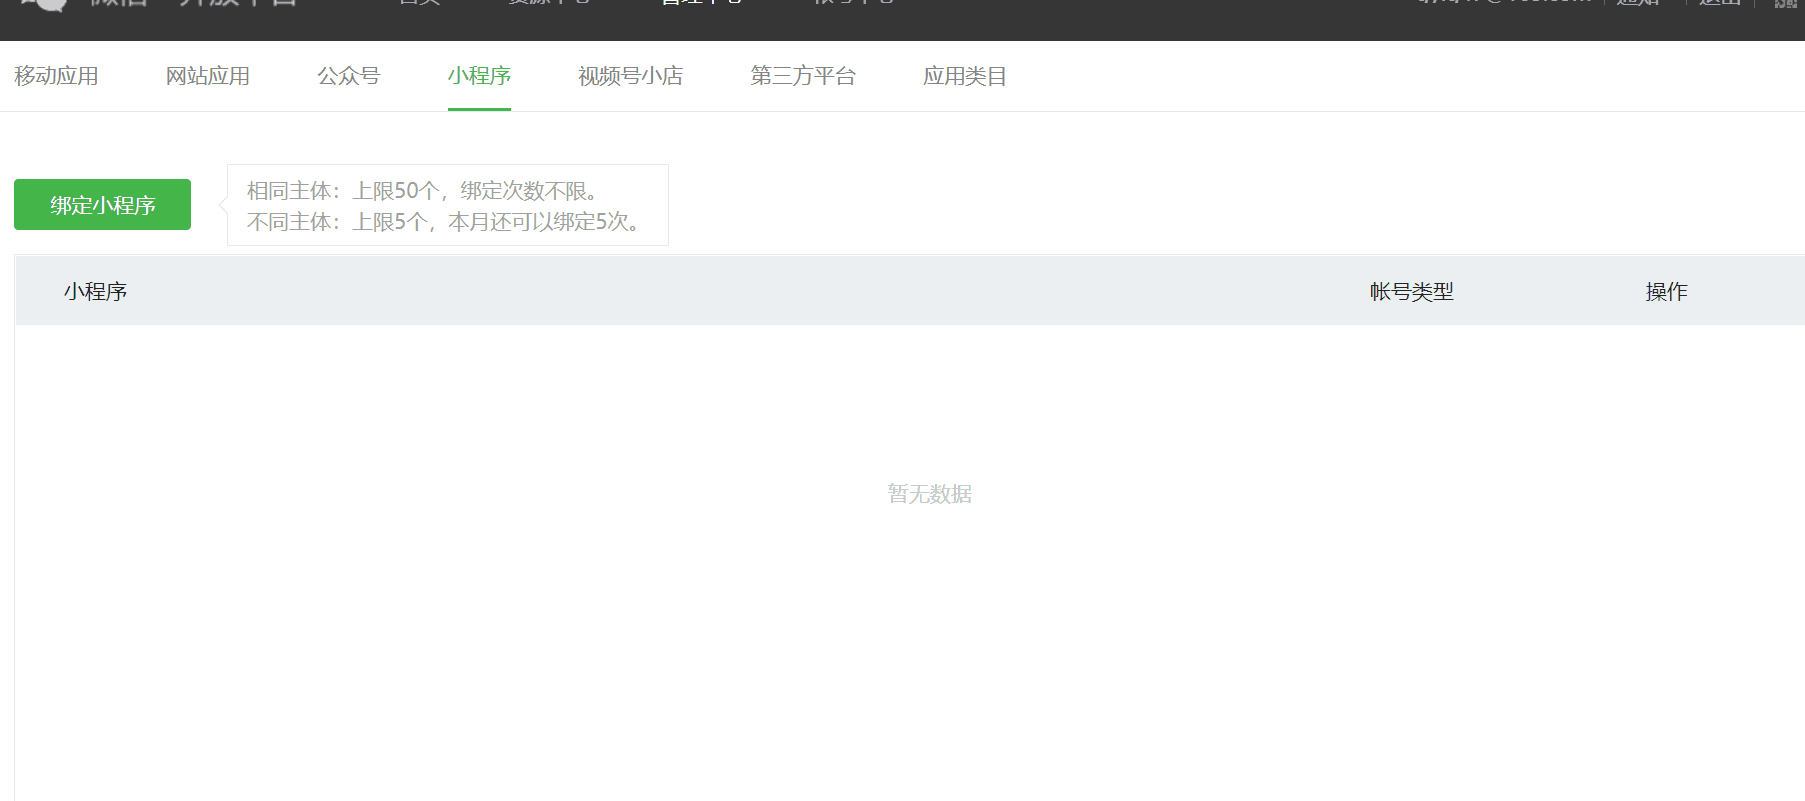Select 管理中心 in the top navigation
The width and height of the screenshot is (1805, 801).
coord(701,3)
